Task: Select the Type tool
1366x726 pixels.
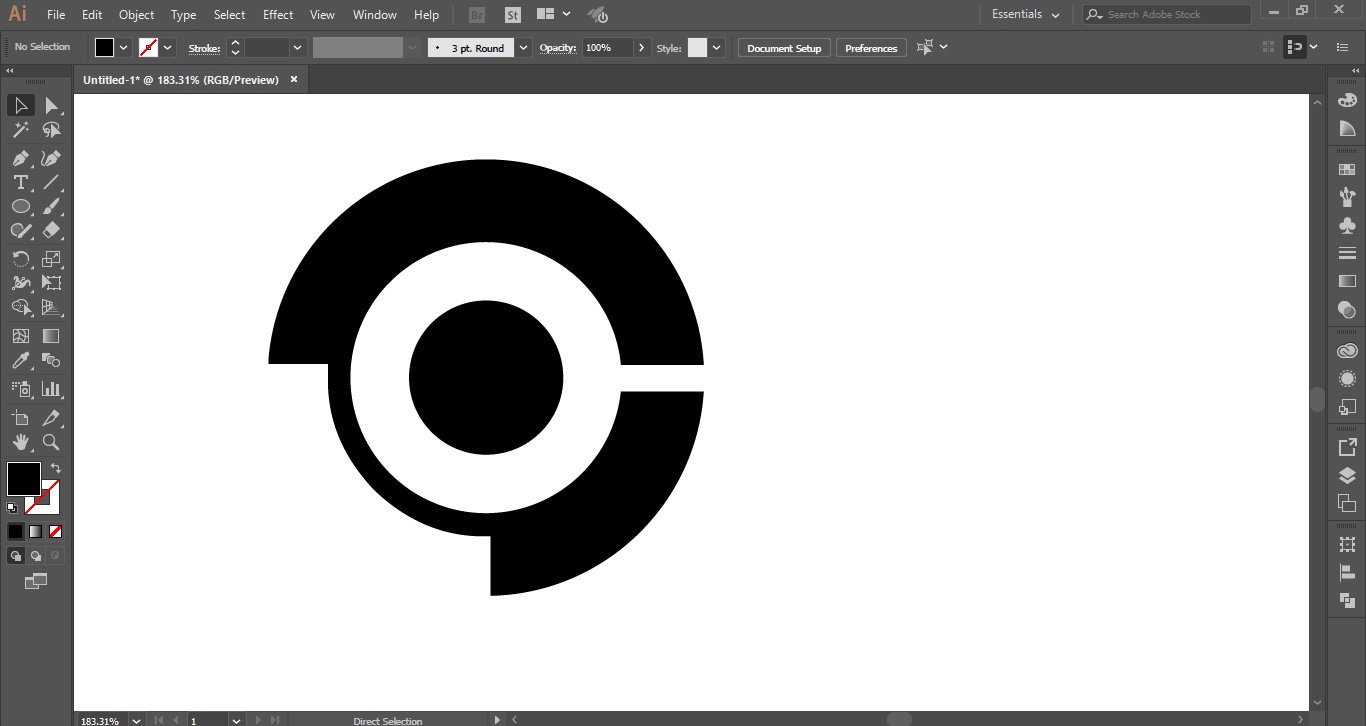Action: [x=20, y=182]
